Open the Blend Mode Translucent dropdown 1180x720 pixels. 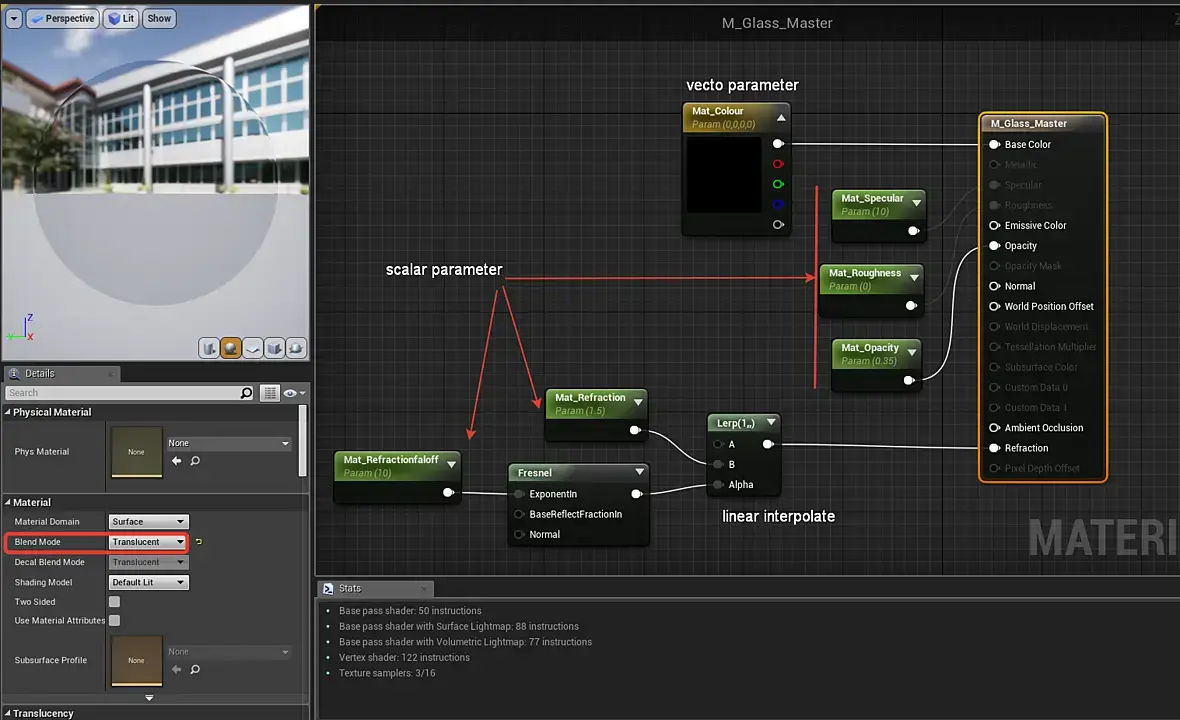148,542
